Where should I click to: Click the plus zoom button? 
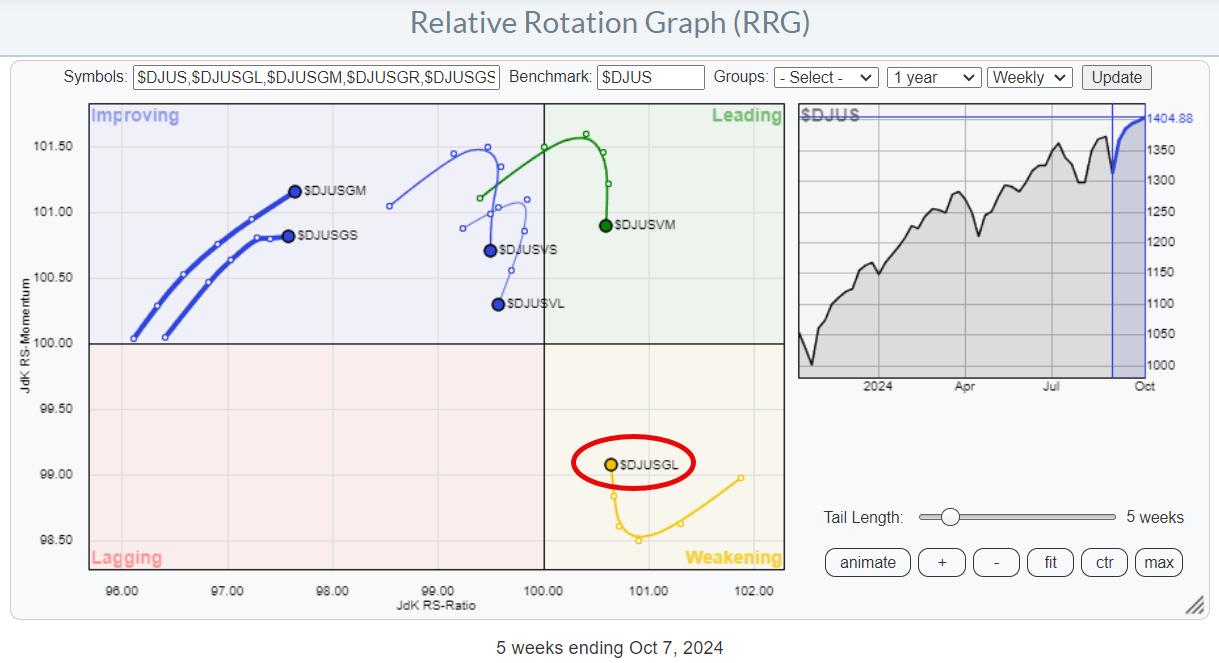pyautogui.click(x=942, y=562)
